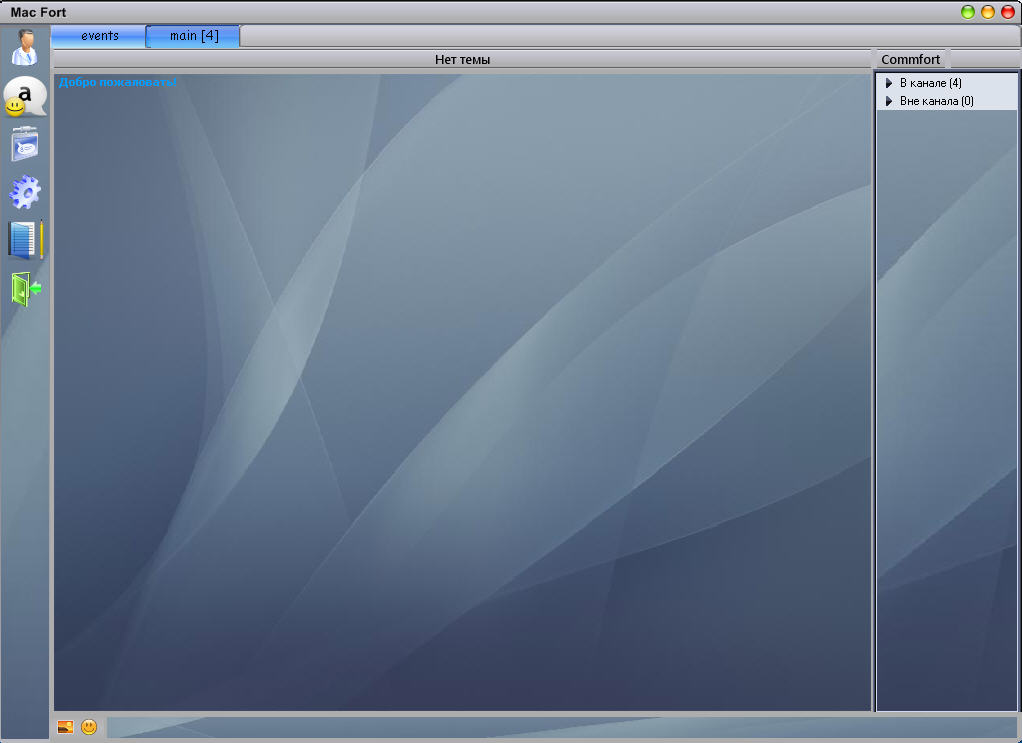
Task: Switch to the events tab
Action: pos(99,36)
